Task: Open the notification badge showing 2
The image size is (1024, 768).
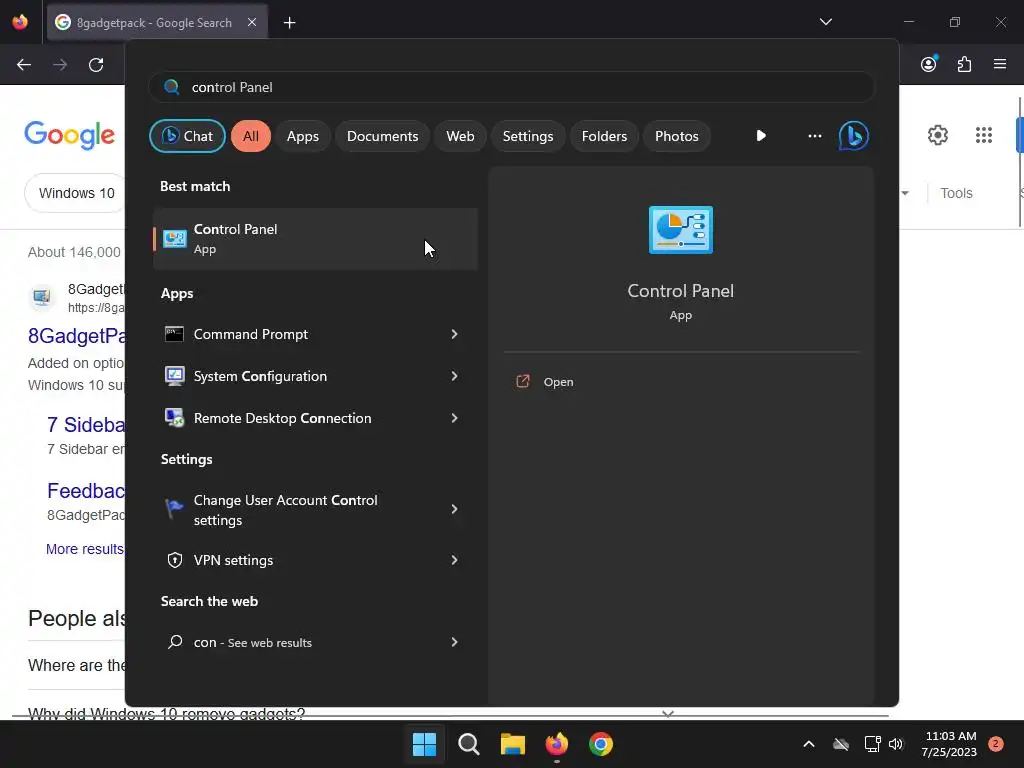Action: (x=996, y=744)
